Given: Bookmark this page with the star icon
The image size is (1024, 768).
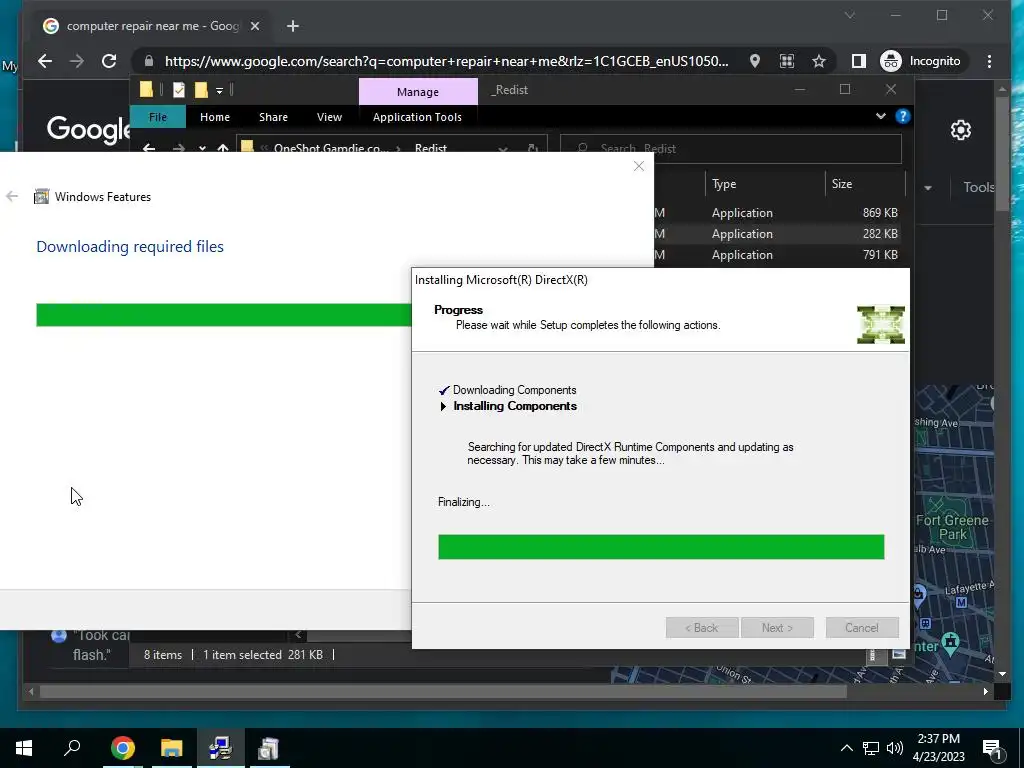Looking at the screenshot, I should (x=819, y=61).
